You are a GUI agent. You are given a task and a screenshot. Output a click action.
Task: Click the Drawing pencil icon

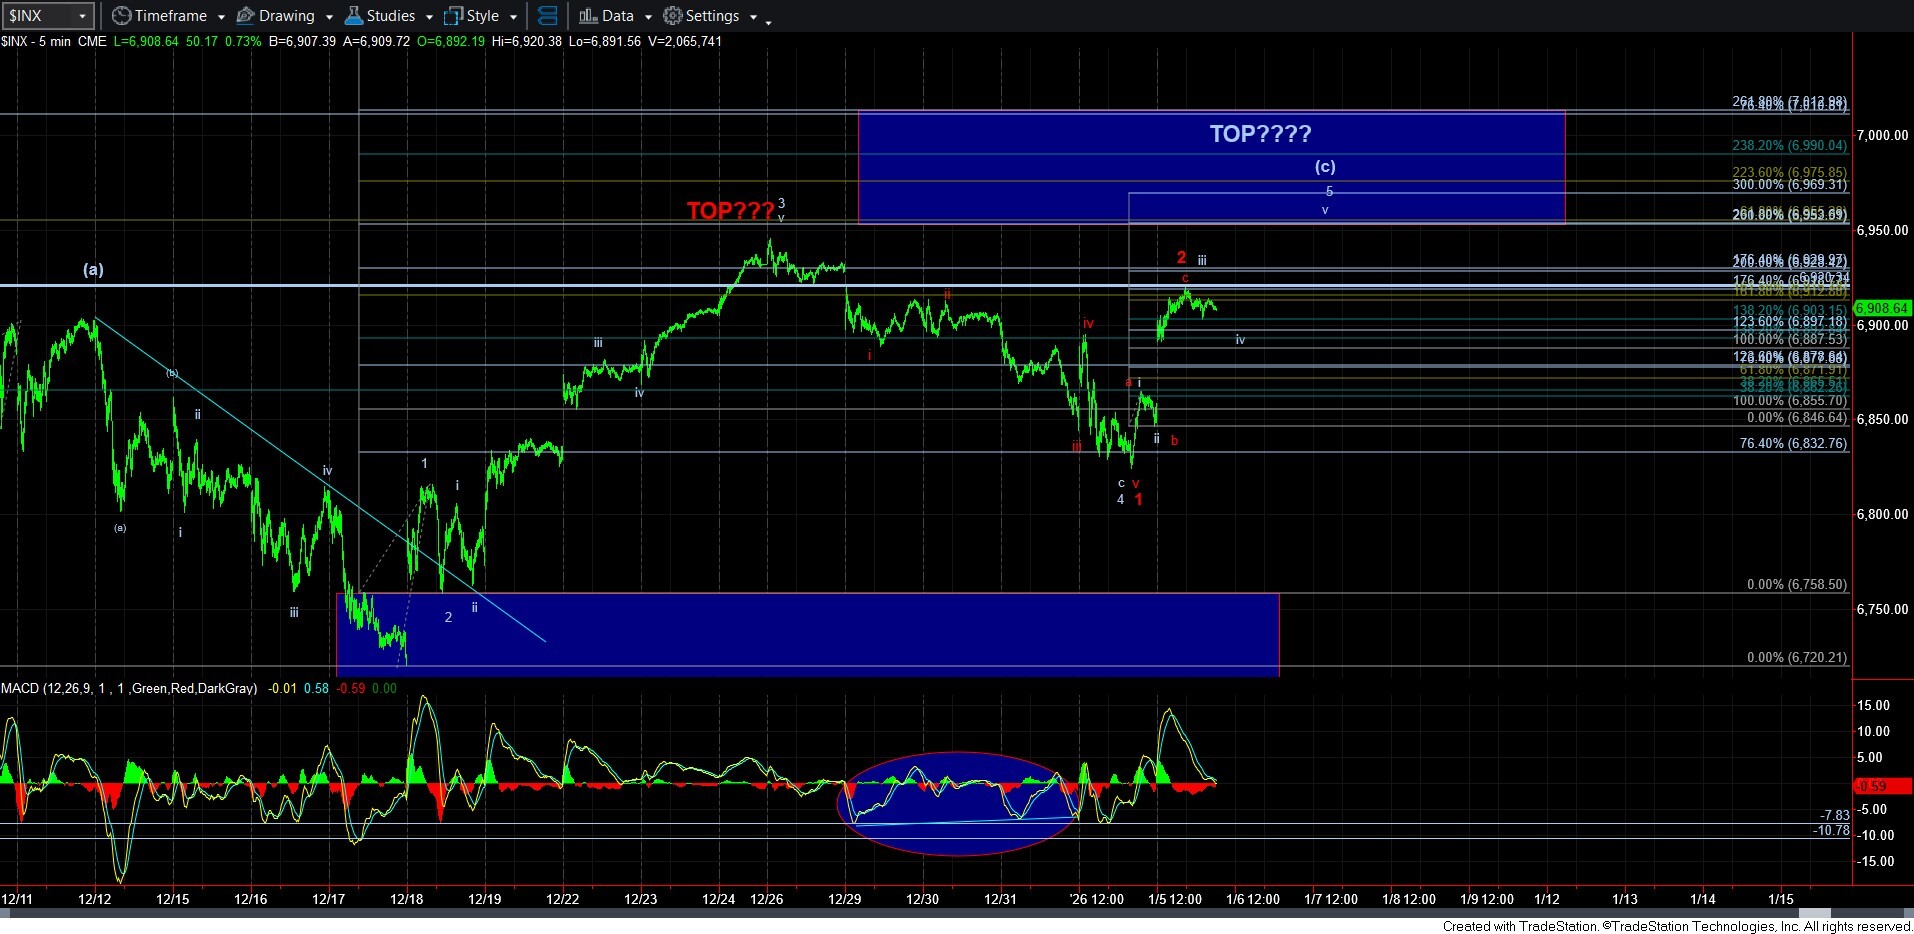point(245,16)
